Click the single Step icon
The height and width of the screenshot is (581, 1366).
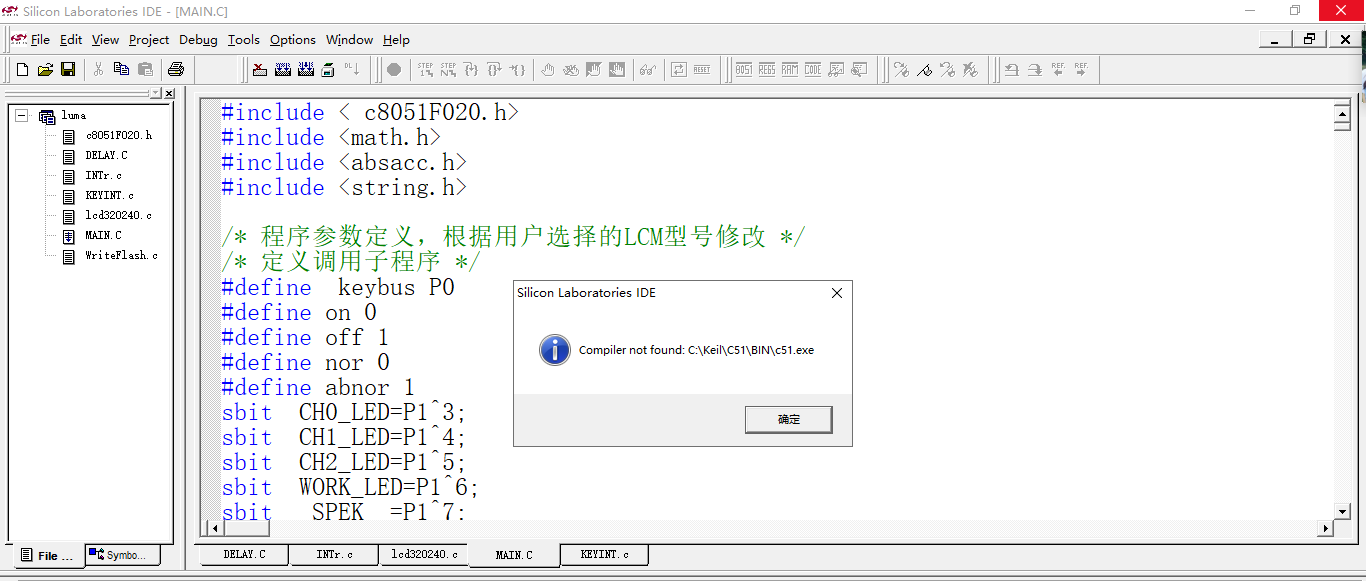pos(425,70)
